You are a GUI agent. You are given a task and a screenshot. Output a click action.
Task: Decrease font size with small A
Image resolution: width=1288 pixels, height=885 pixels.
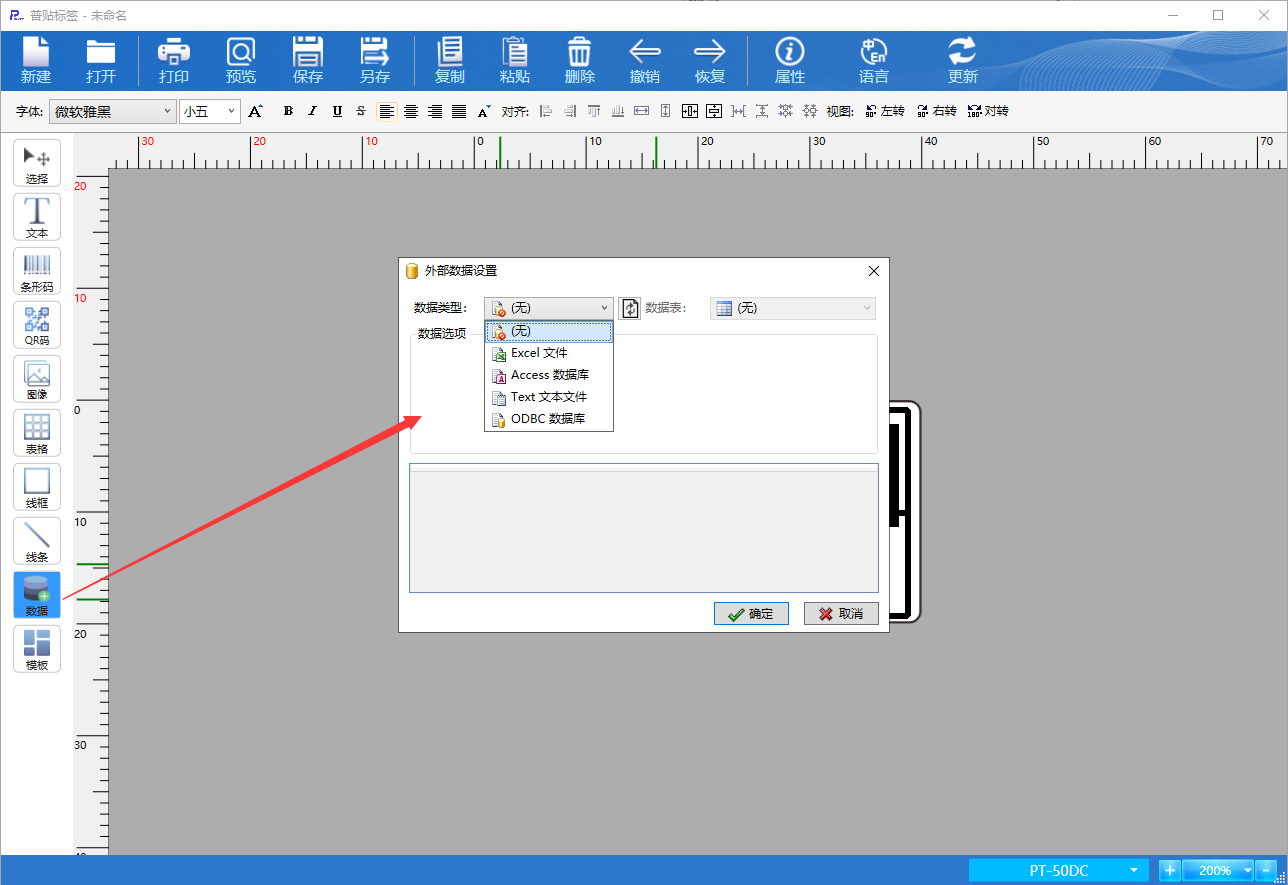pyautogui.click(x=484, y=111)
